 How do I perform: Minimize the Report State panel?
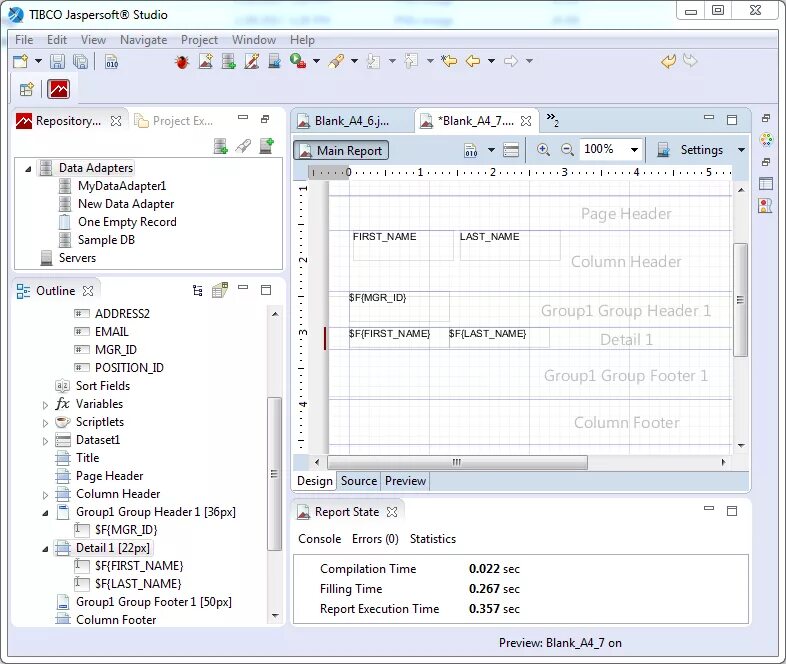[708, 508]
